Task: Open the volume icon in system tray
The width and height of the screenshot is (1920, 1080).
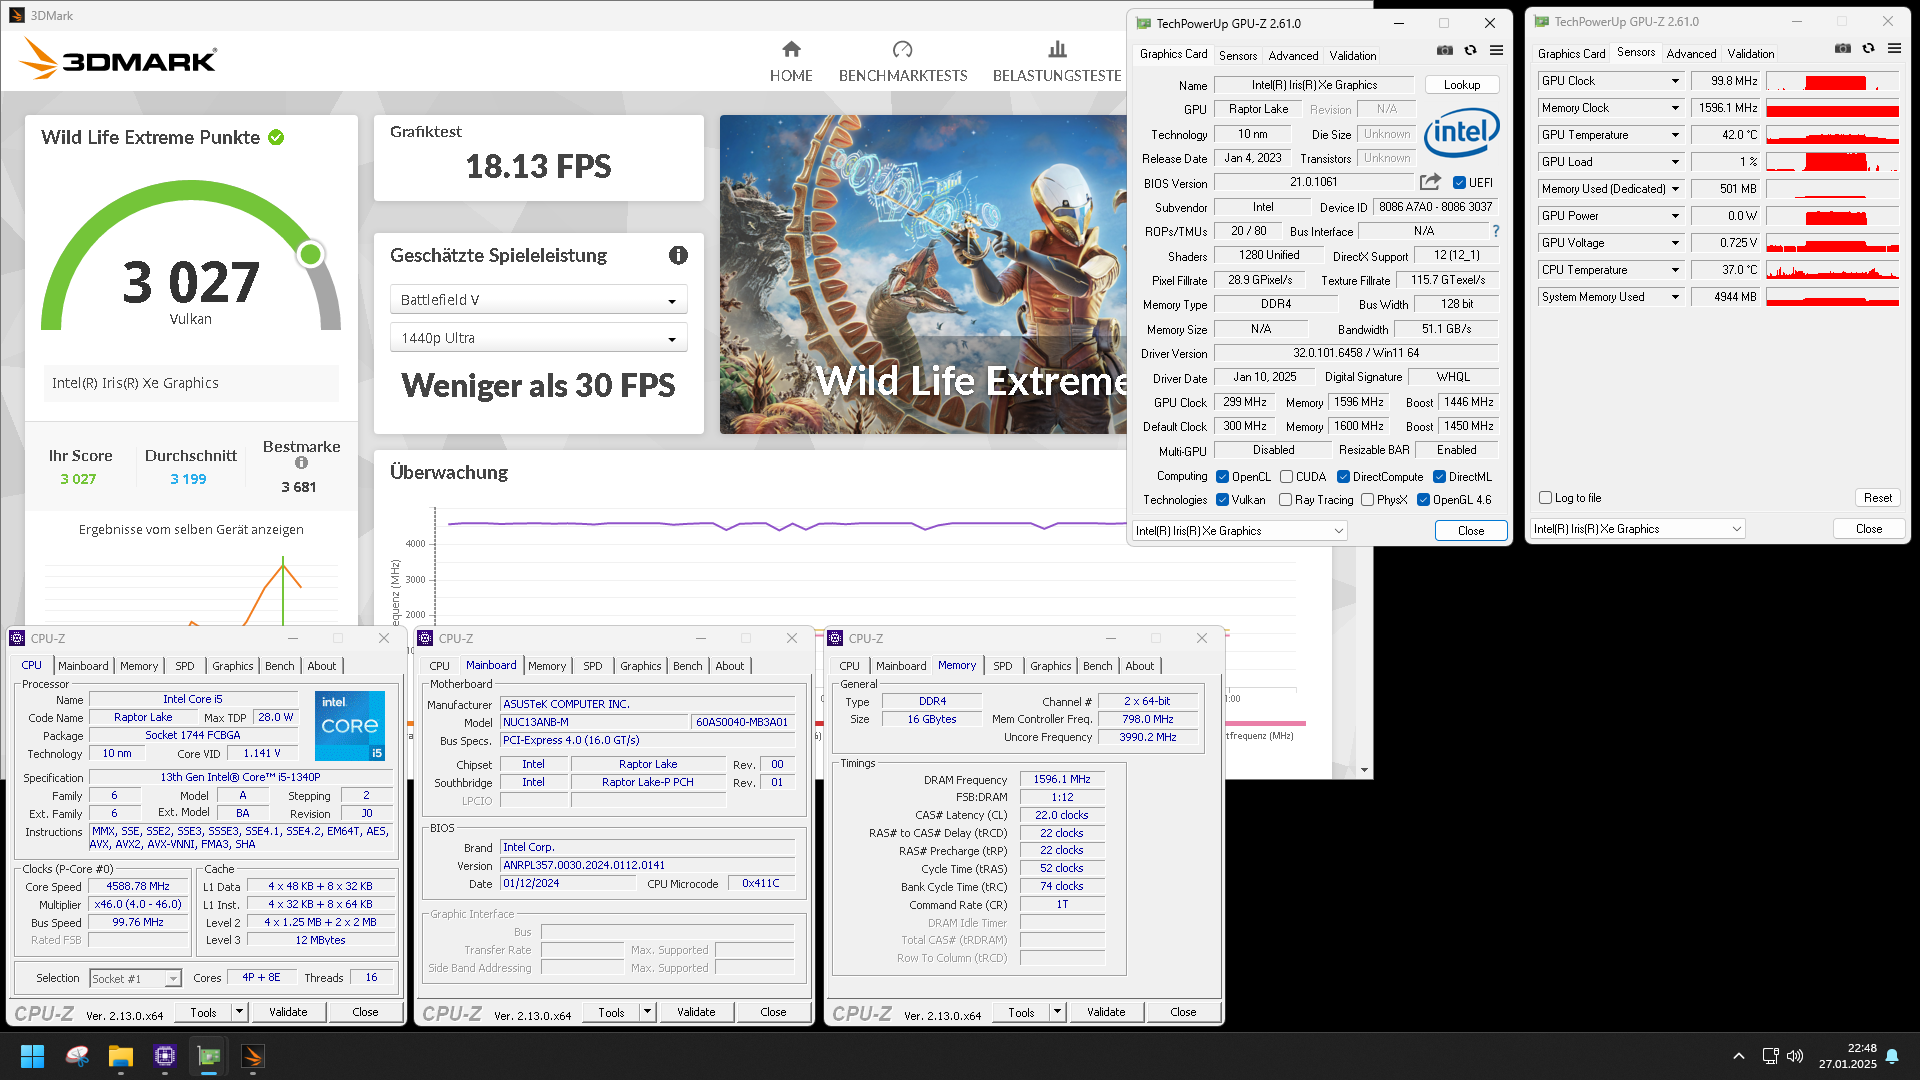Action: click(x=1795, y=1056)
